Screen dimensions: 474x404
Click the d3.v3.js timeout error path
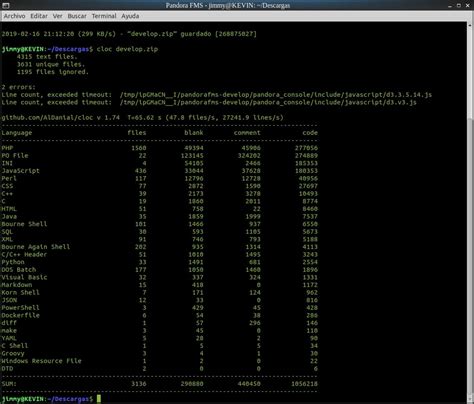pyautogui.click(x=268, y=102)
